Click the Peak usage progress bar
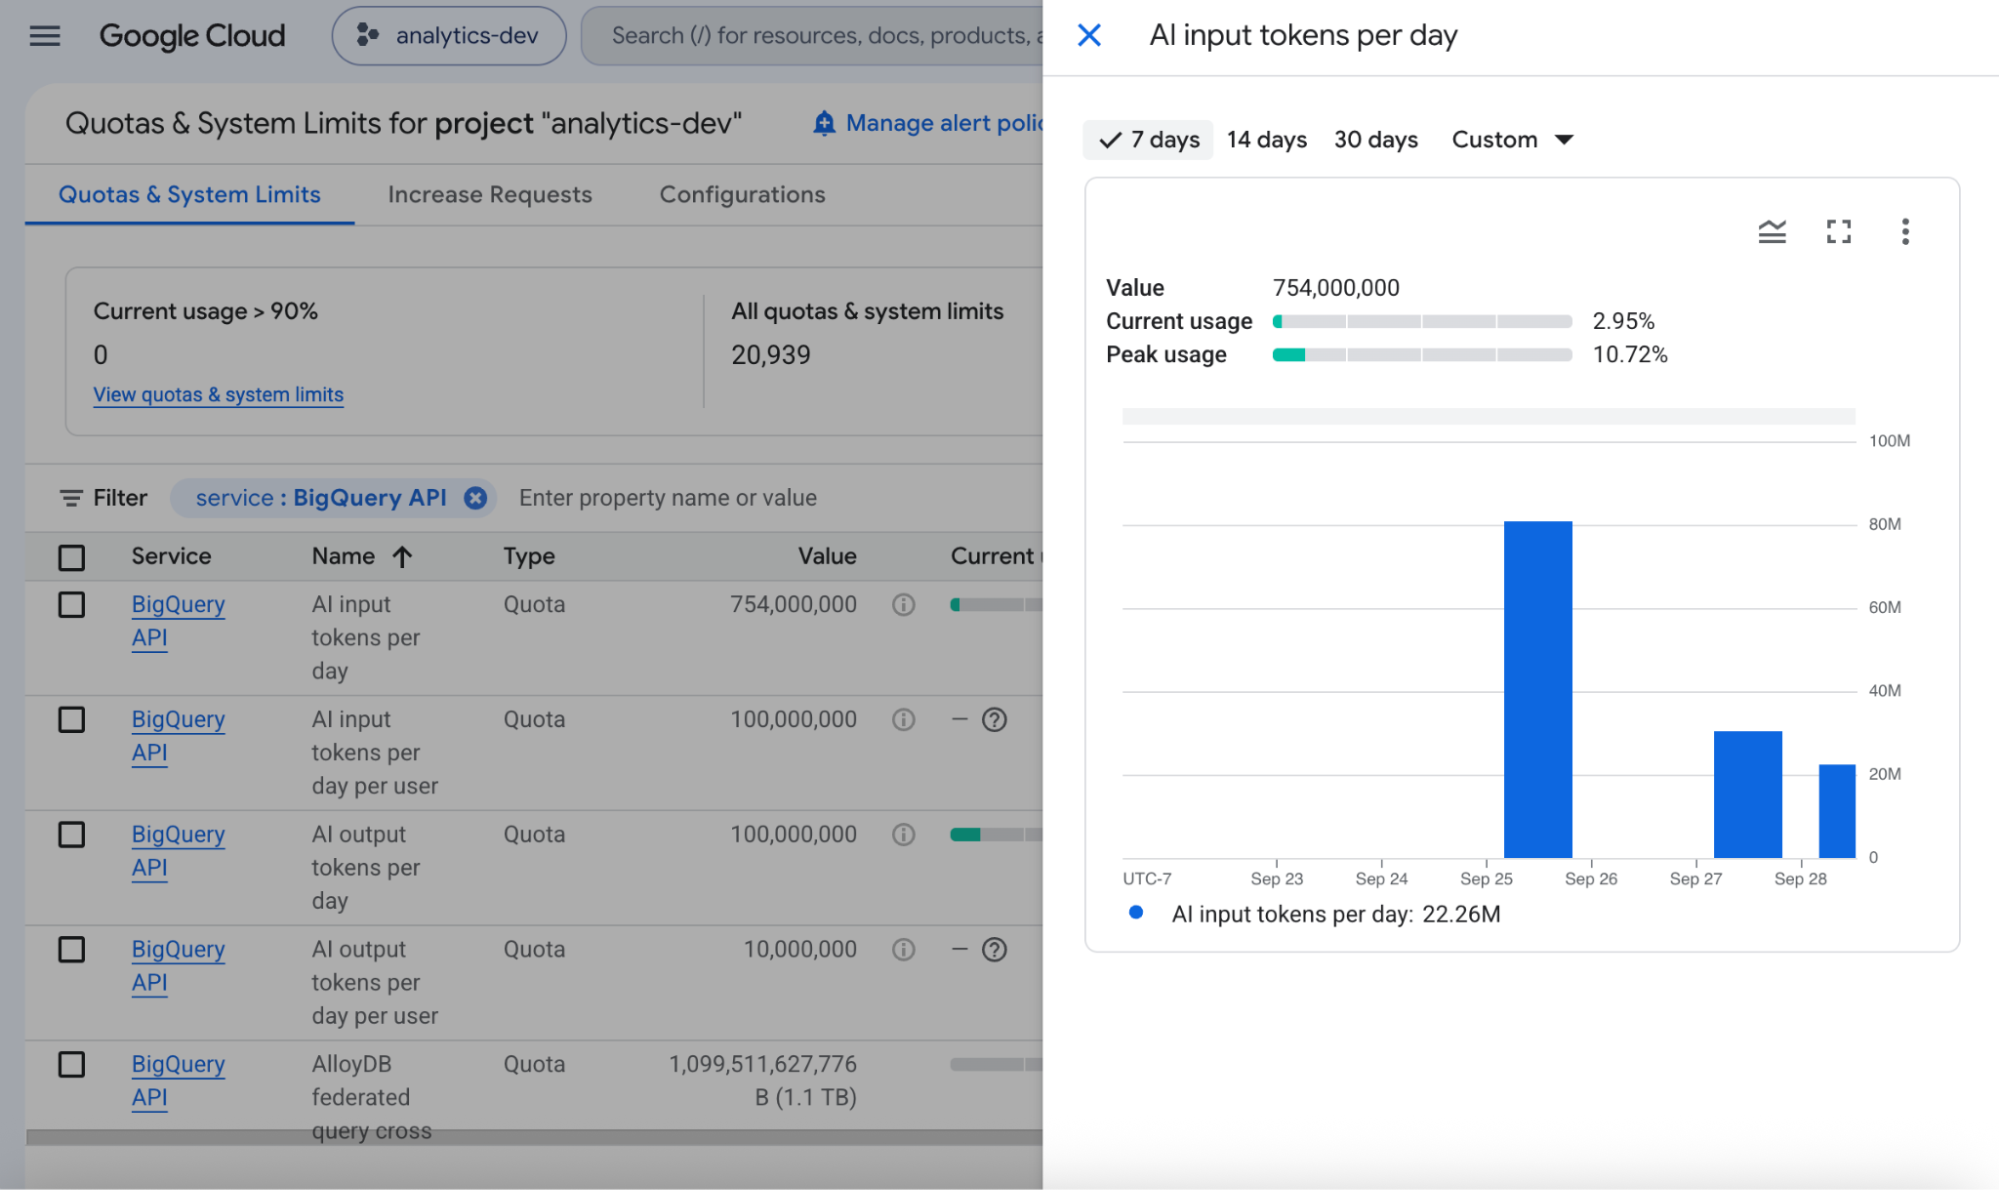 (x=1422, y=355)
